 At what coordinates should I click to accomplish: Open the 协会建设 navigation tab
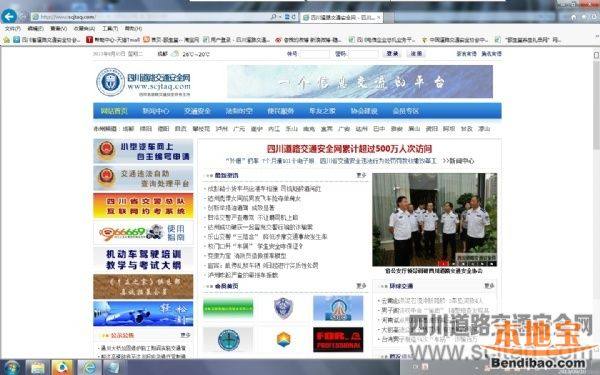pyautogui.click(x=364, y=111)
